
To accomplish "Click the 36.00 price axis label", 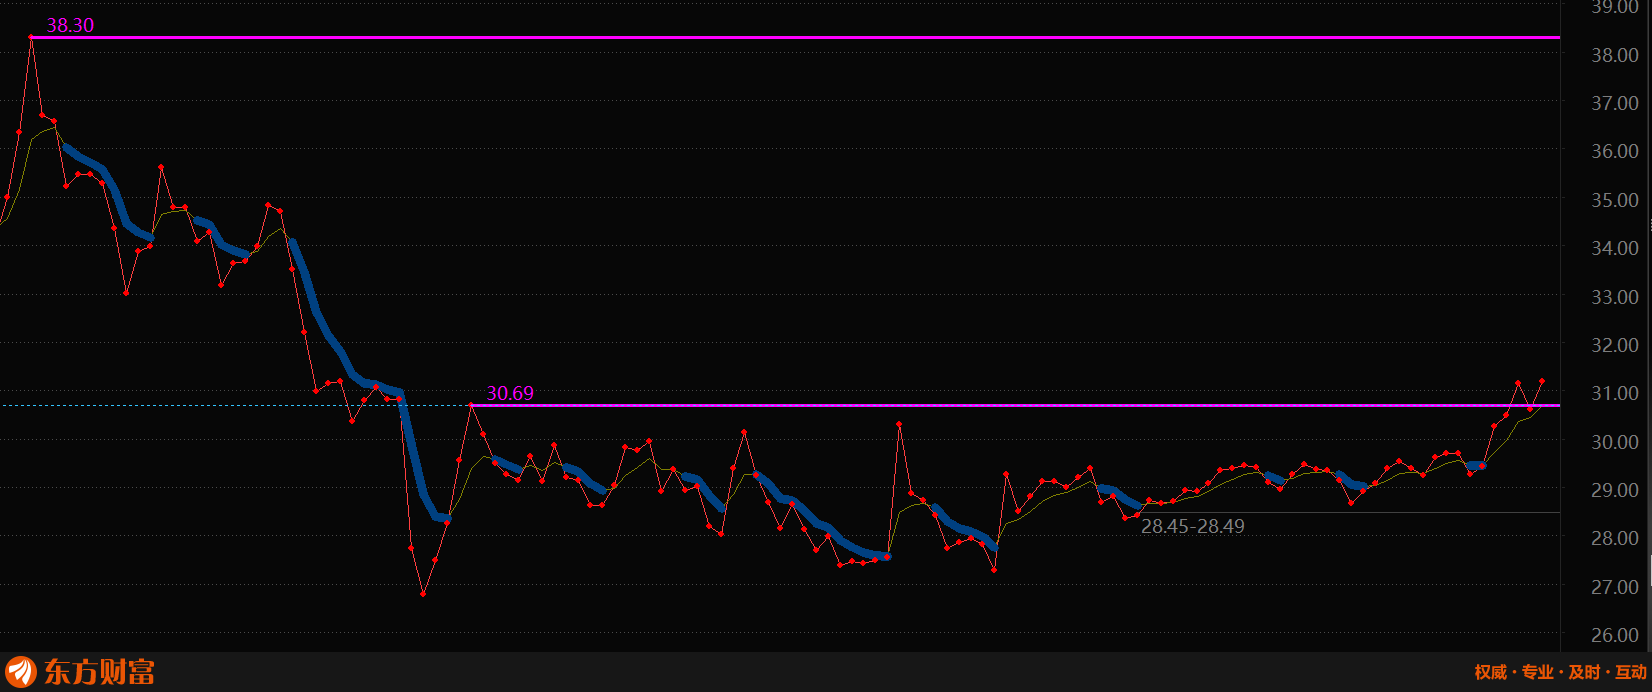I will [x=1615, y=151].
